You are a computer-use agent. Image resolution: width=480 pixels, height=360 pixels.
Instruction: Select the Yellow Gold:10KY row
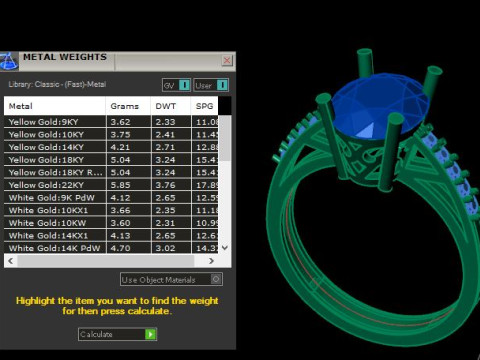tap(111, 134)
